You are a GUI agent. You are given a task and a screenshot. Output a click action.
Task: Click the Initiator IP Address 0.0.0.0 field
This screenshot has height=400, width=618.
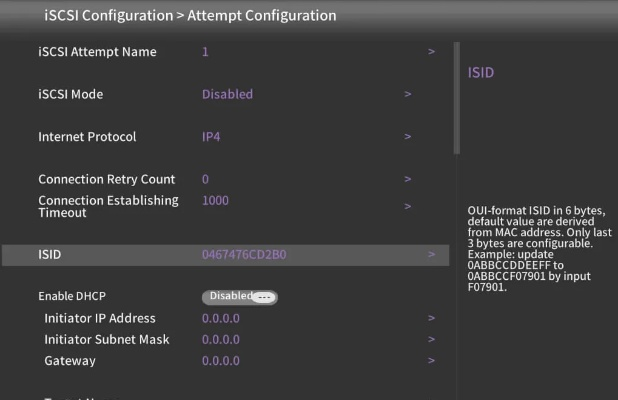[221, 318]
